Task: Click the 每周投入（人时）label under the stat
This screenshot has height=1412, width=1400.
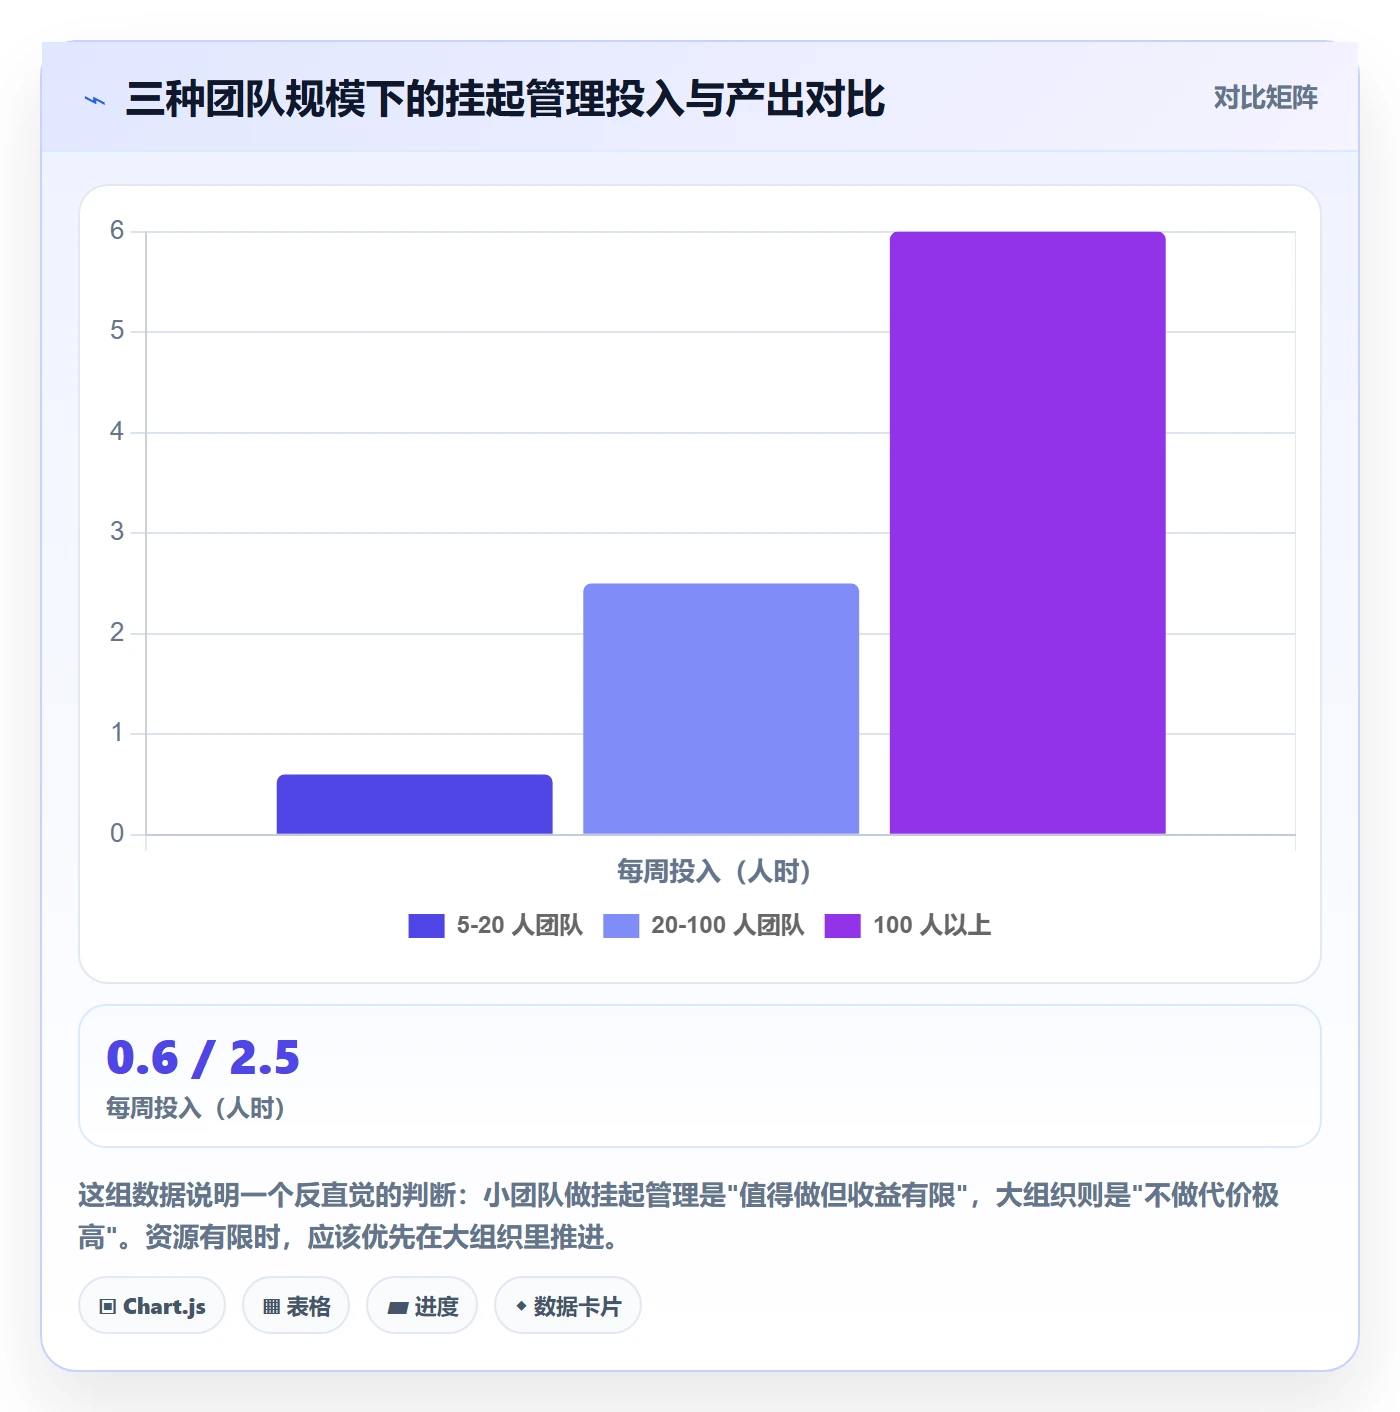Action: pyautogui.click(x=196, y=1108)
